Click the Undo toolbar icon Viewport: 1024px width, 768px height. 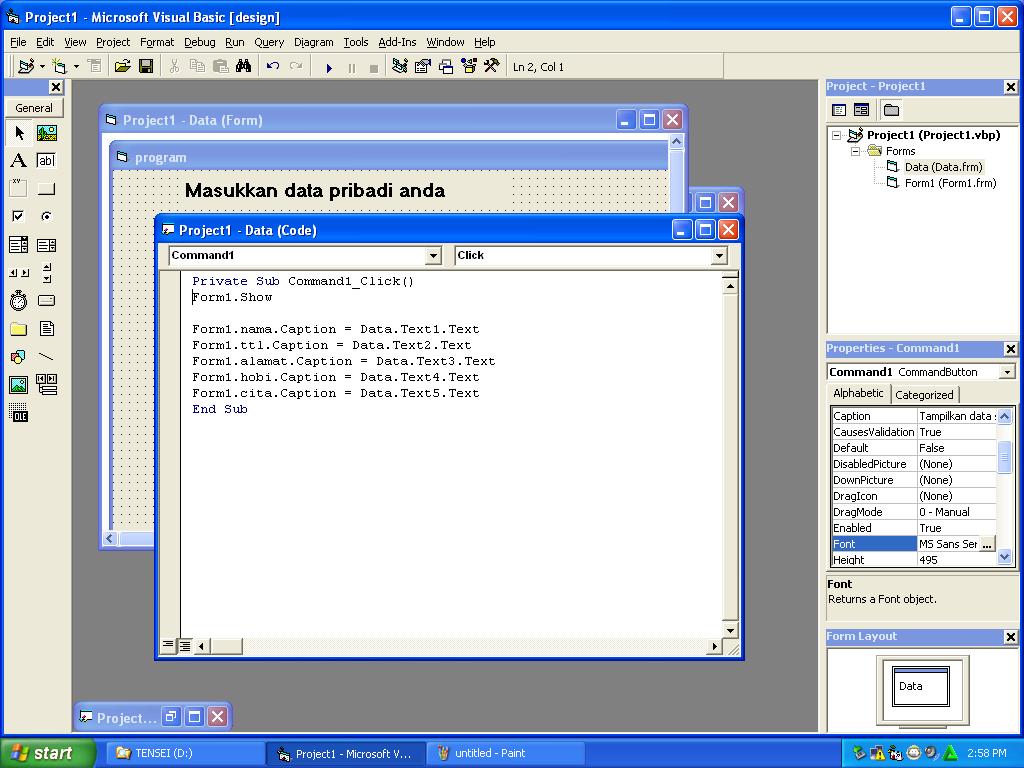point(273,67)
